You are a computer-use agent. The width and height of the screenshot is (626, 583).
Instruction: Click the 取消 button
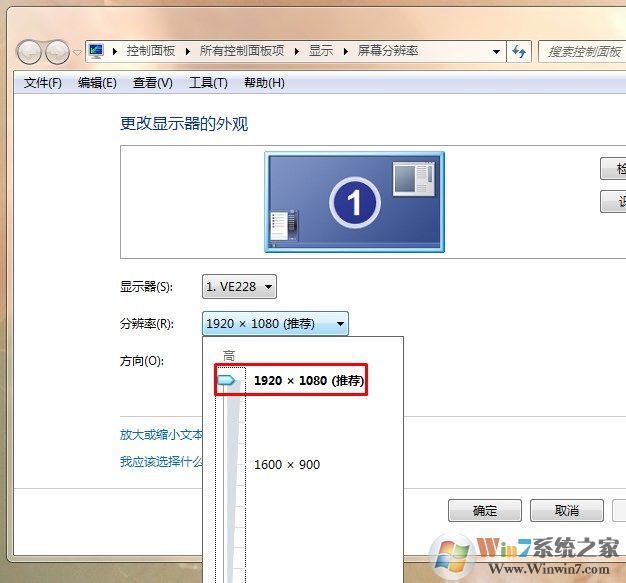(566, 511)
